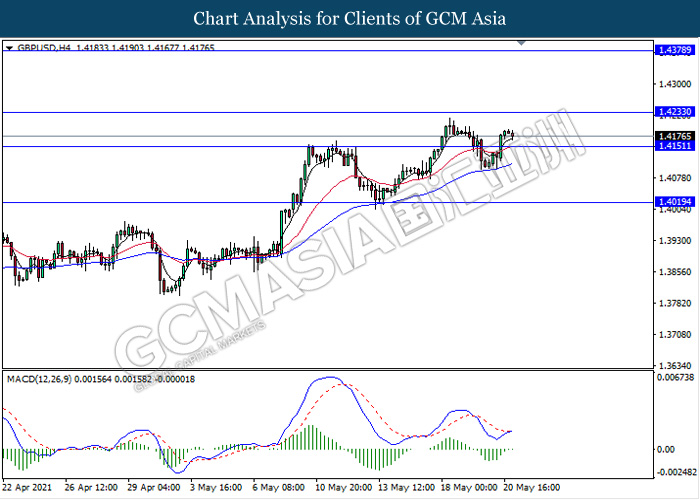Viewport: 700px width, 500px height.
Task: Click the 3 May 16:00 time label
Action: click(216, 488)
